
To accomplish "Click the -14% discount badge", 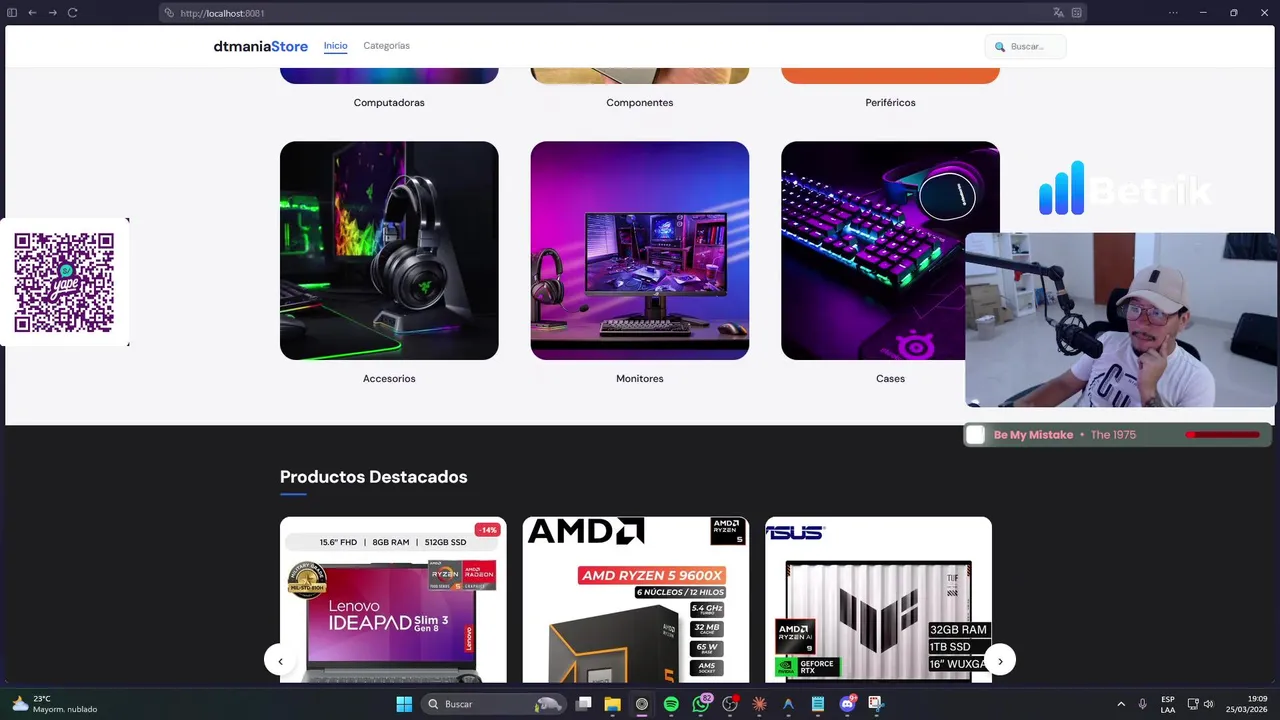I will tap(487, 530).
